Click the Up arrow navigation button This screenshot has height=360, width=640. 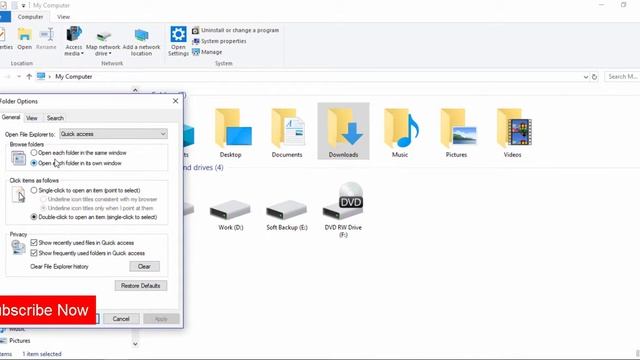pyautogui.click(x=29, y=77)
